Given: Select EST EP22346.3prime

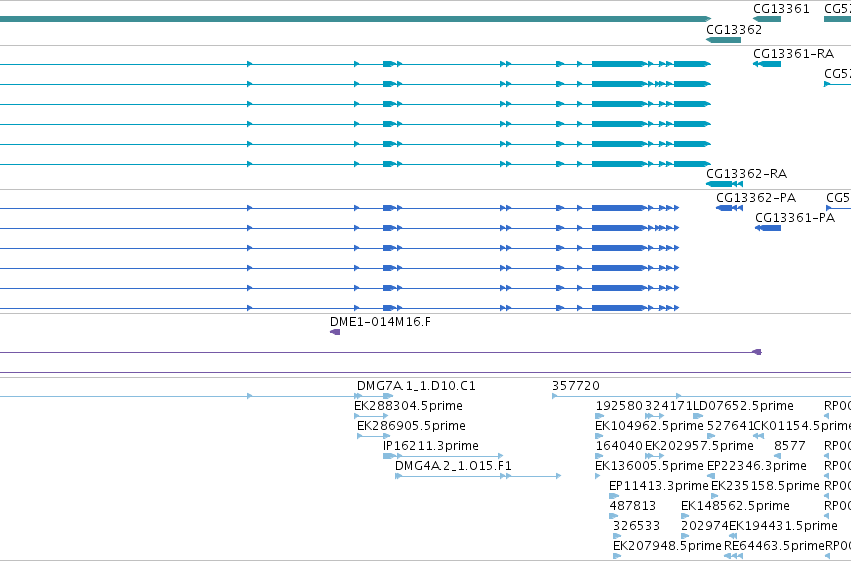Looking at the screenshot, I should coord(757,466).
